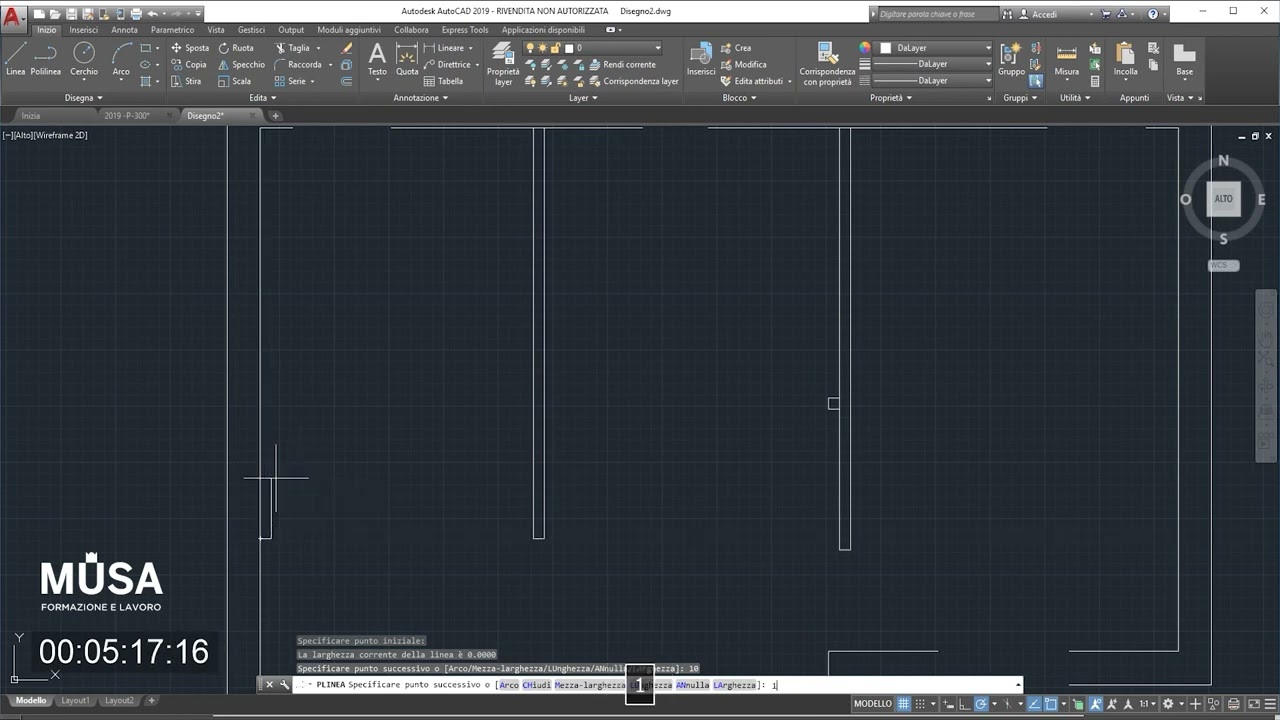Click the save icon in quick access toolbar
1280x720 pixels.
(x=73, y=14)
